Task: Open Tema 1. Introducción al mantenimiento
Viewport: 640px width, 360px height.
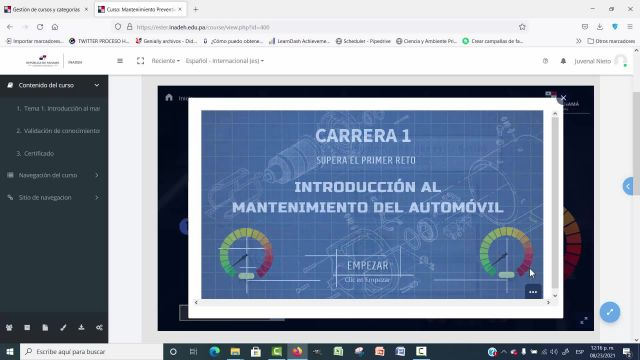Action: pyautogui.click(x=58, y=109)
